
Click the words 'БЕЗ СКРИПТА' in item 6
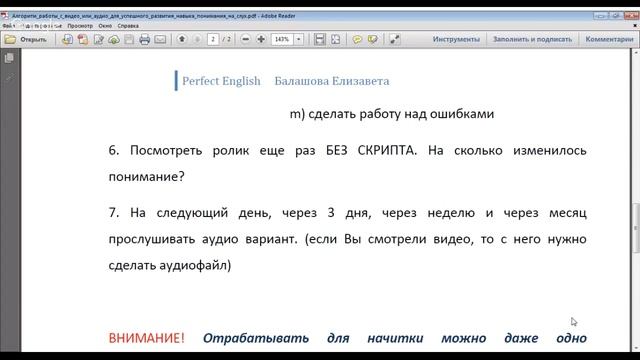tap(371, 150)
